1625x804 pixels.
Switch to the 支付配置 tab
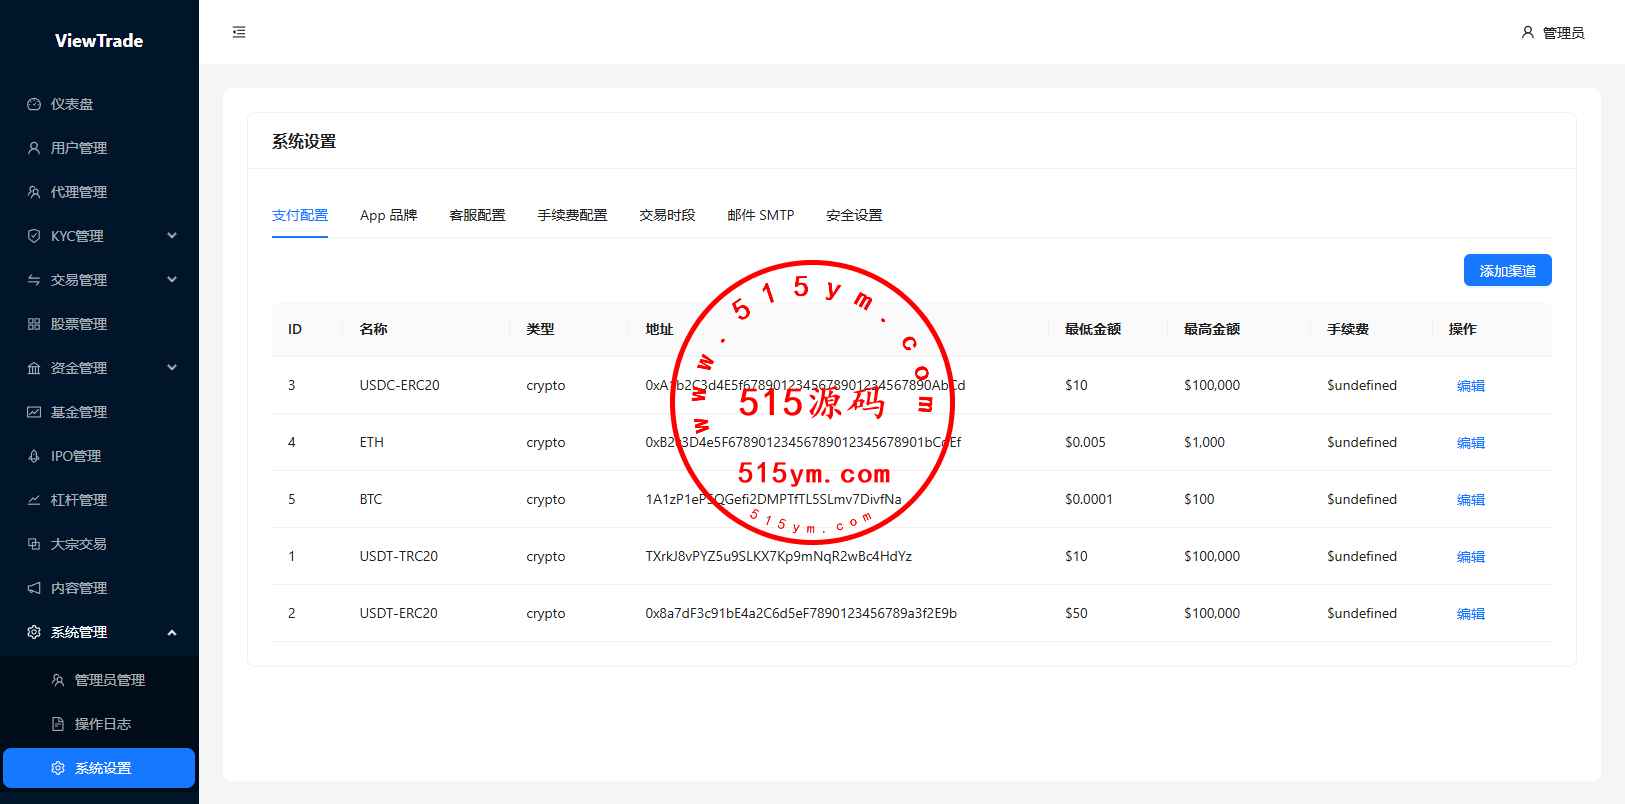(300, 215)
